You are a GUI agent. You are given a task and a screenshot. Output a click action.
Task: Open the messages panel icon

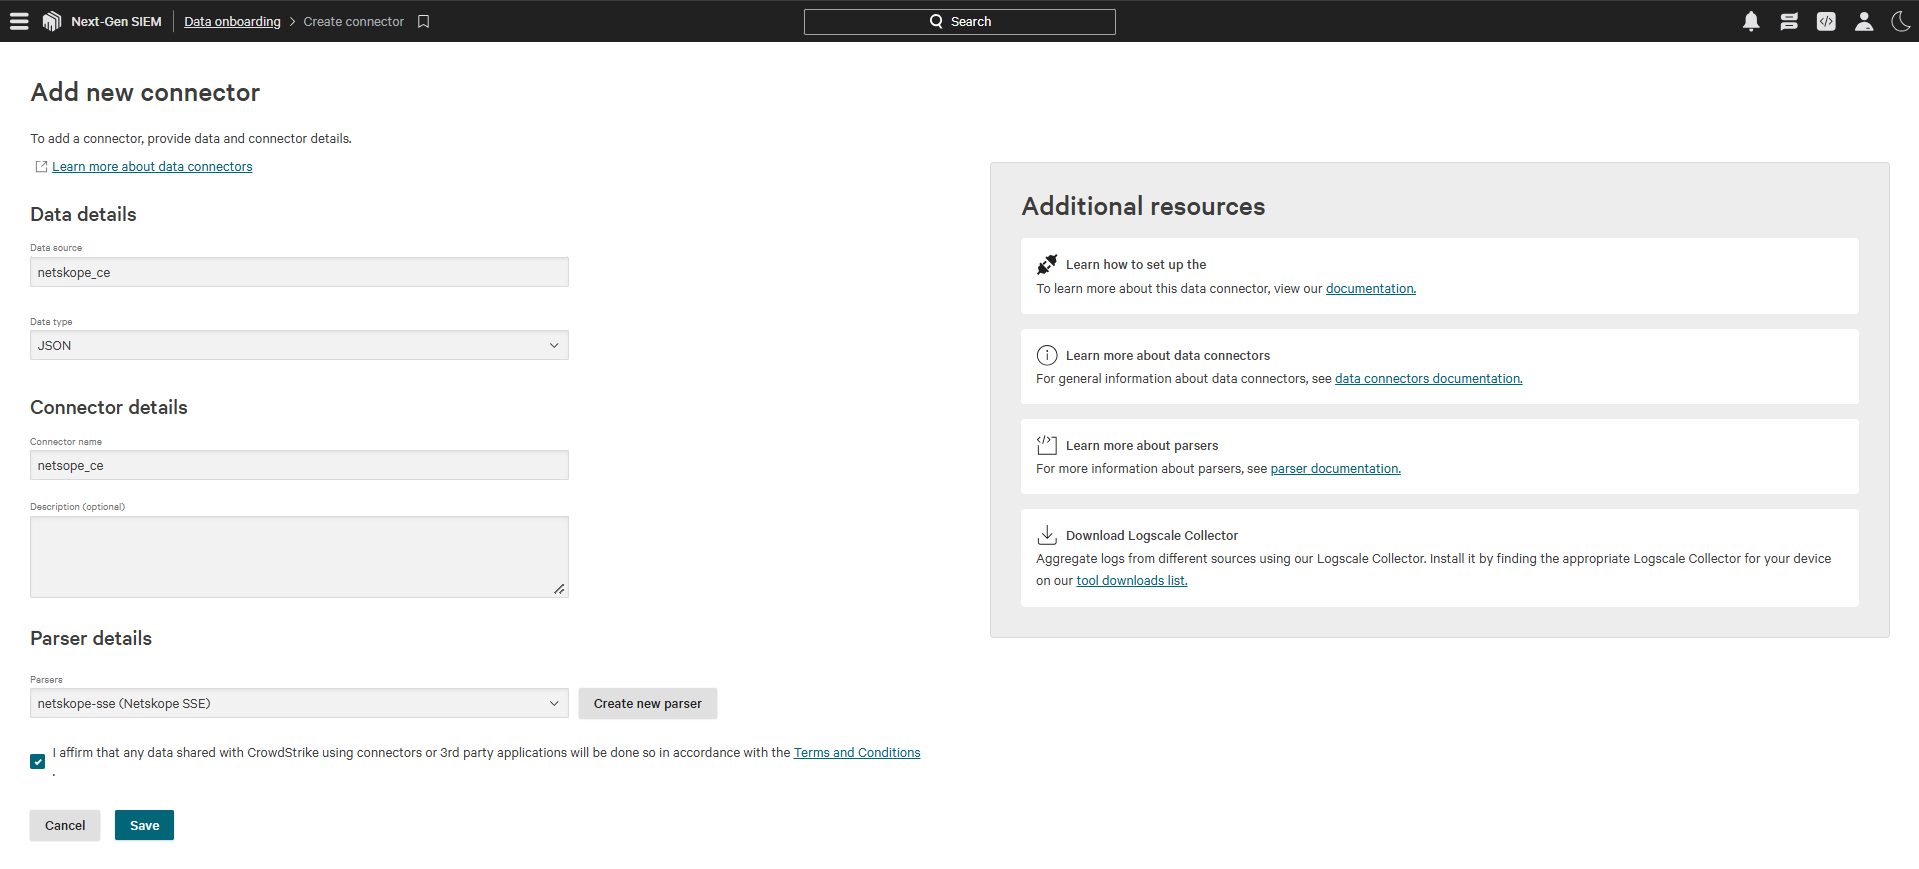1789,21
